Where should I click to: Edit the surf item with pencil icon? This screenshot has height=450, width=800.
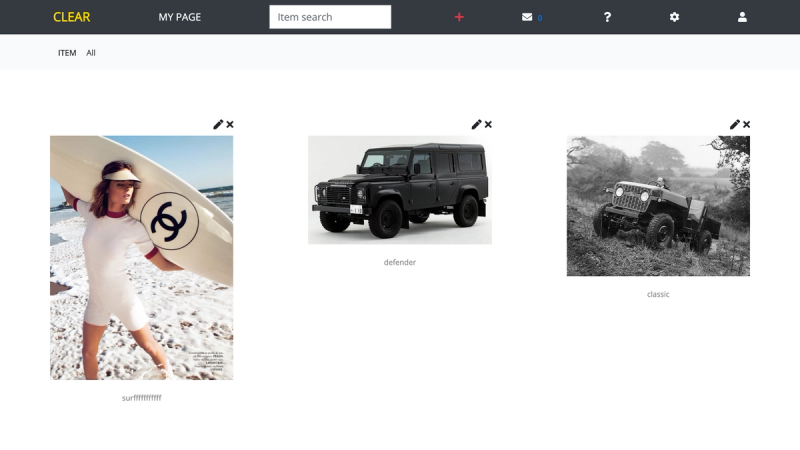click(x=218, y=124)
